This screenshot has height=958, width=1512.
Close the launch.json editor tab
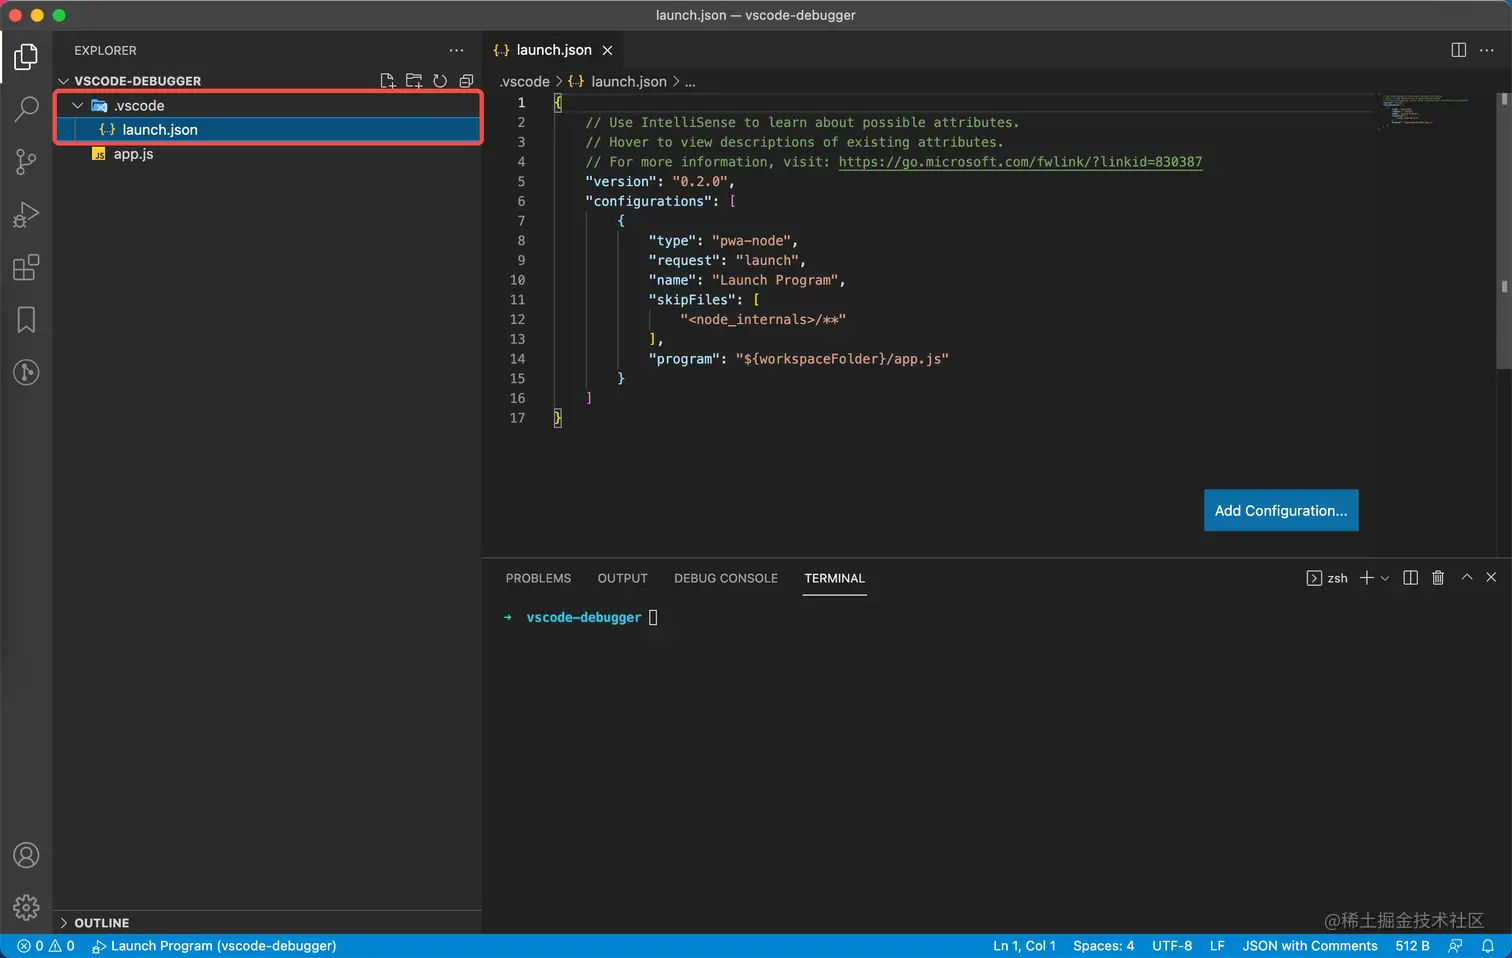point(607,50)
